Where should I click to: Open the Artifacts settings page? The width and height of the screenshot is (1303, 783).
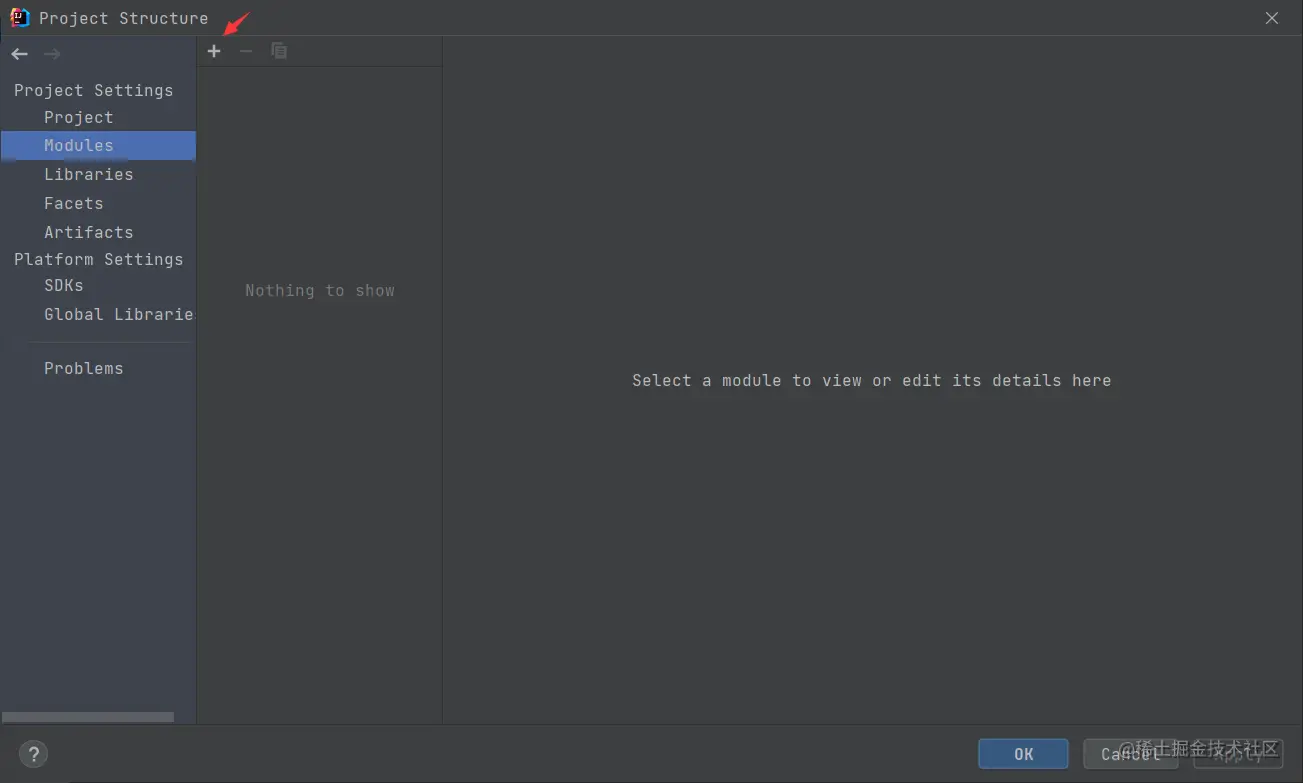click(x=88, y=232)
